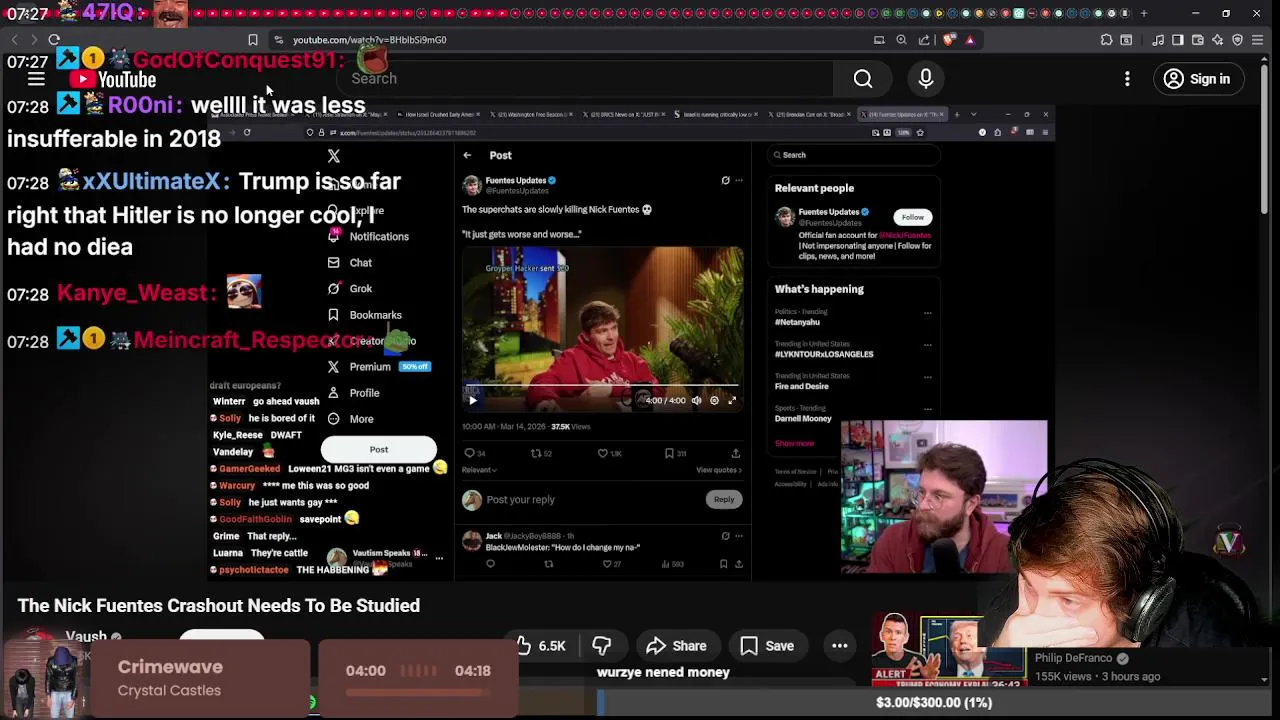Focus the X Search box
This screenshot has width=1280, height=720.
point(853,155)
